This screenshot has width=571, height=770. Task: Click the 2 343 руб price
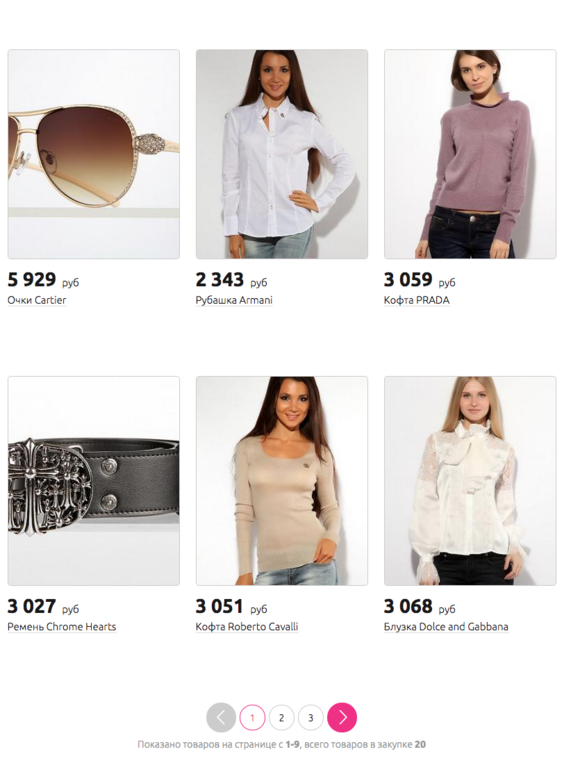click(x=231, y=280)
